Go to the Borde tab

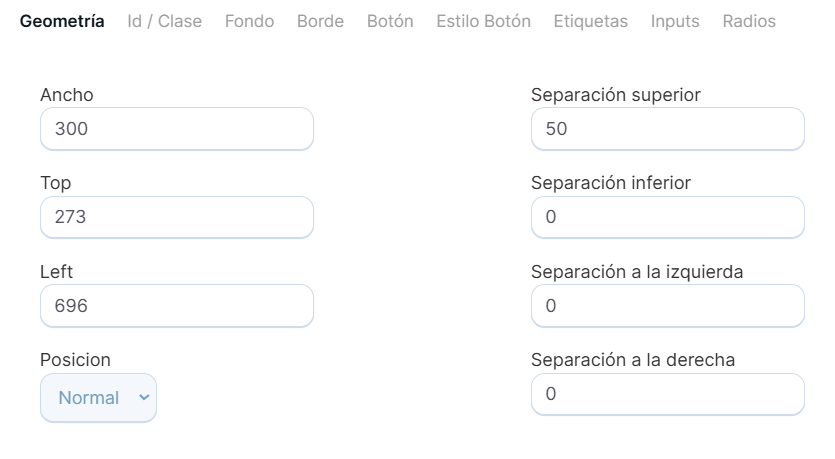(x=320, y=21)
